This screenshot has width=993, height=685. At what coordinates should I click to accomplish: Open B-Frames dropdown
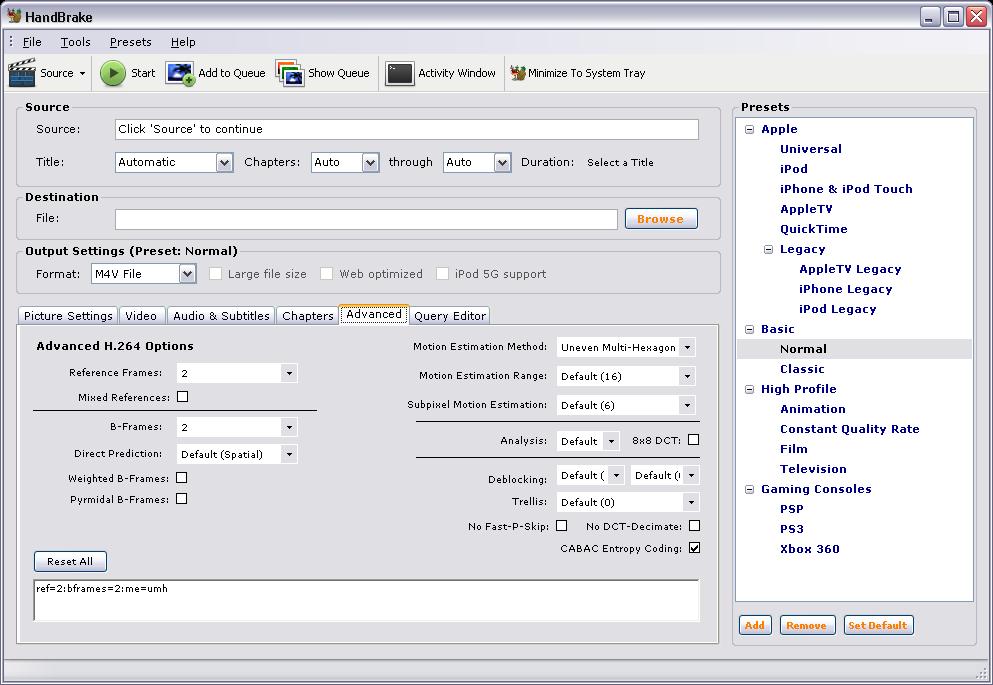coord(289,427)
